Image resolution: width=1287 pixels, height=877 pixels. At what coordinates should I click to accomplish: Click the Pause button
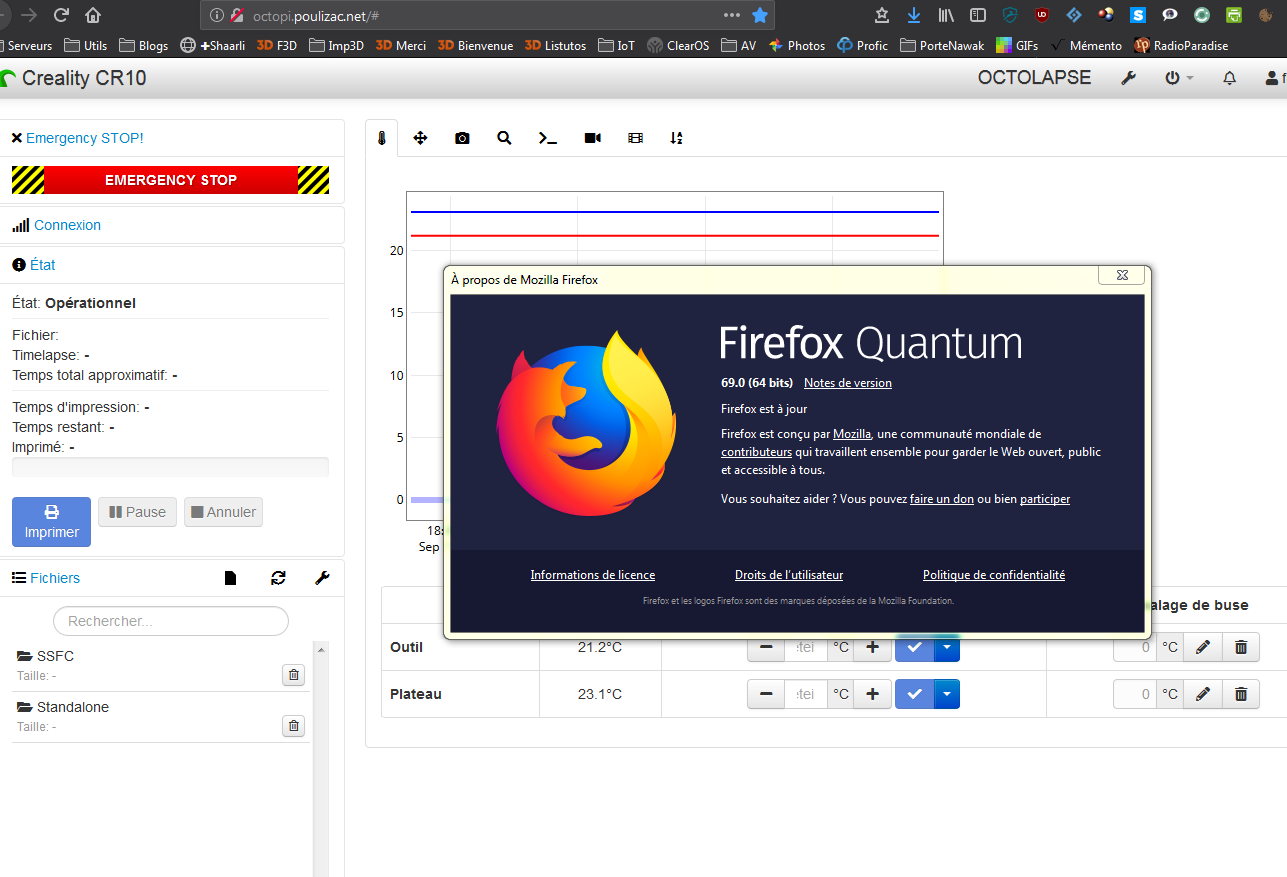pyautogui.click(x=137, y=512)
